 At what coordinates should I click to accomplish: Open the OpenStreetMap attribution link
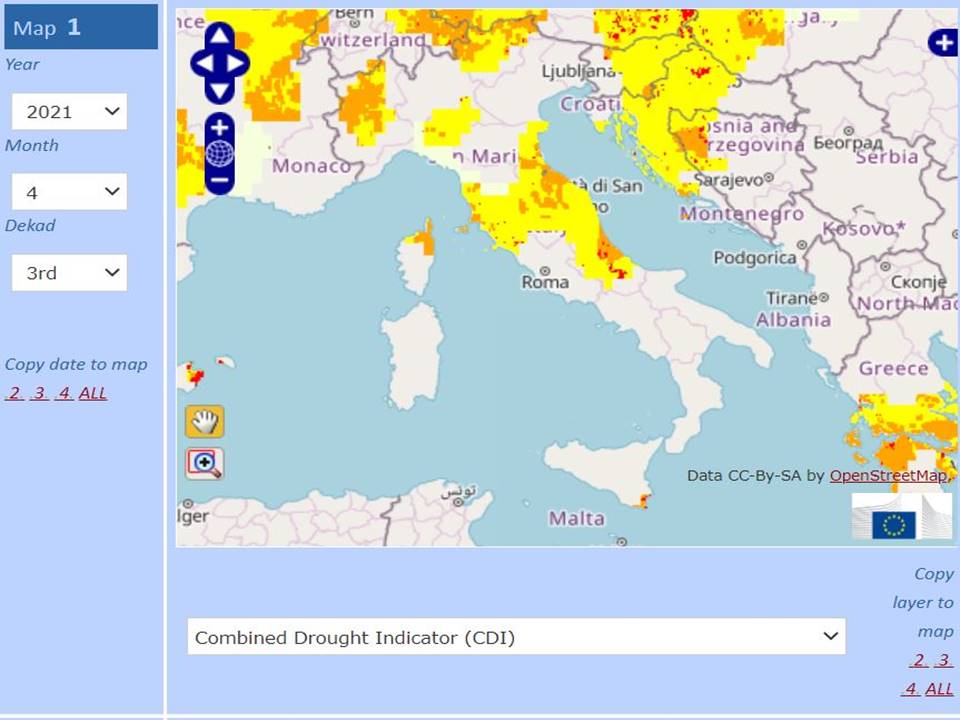(888, 475)
